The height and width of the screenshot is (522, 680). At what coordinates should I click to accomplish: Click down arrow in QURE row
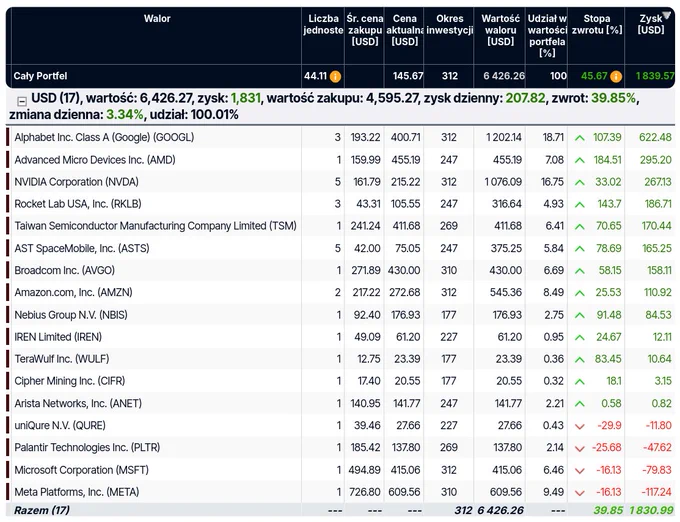(579, 426)
